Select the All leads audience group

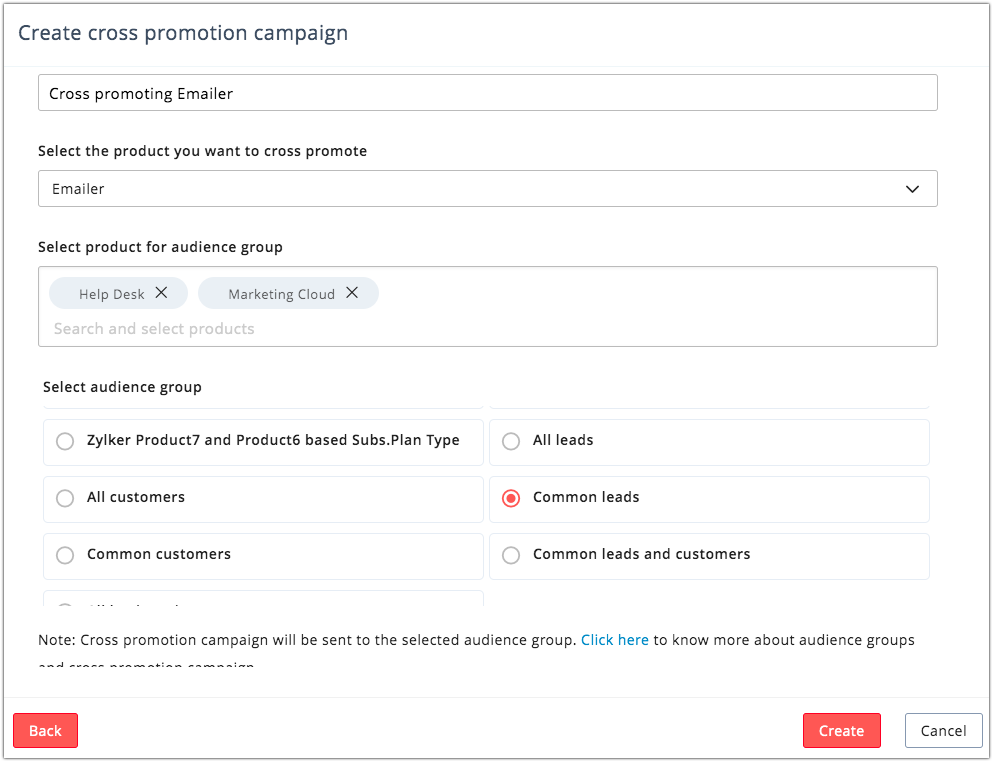click(511, 441)
